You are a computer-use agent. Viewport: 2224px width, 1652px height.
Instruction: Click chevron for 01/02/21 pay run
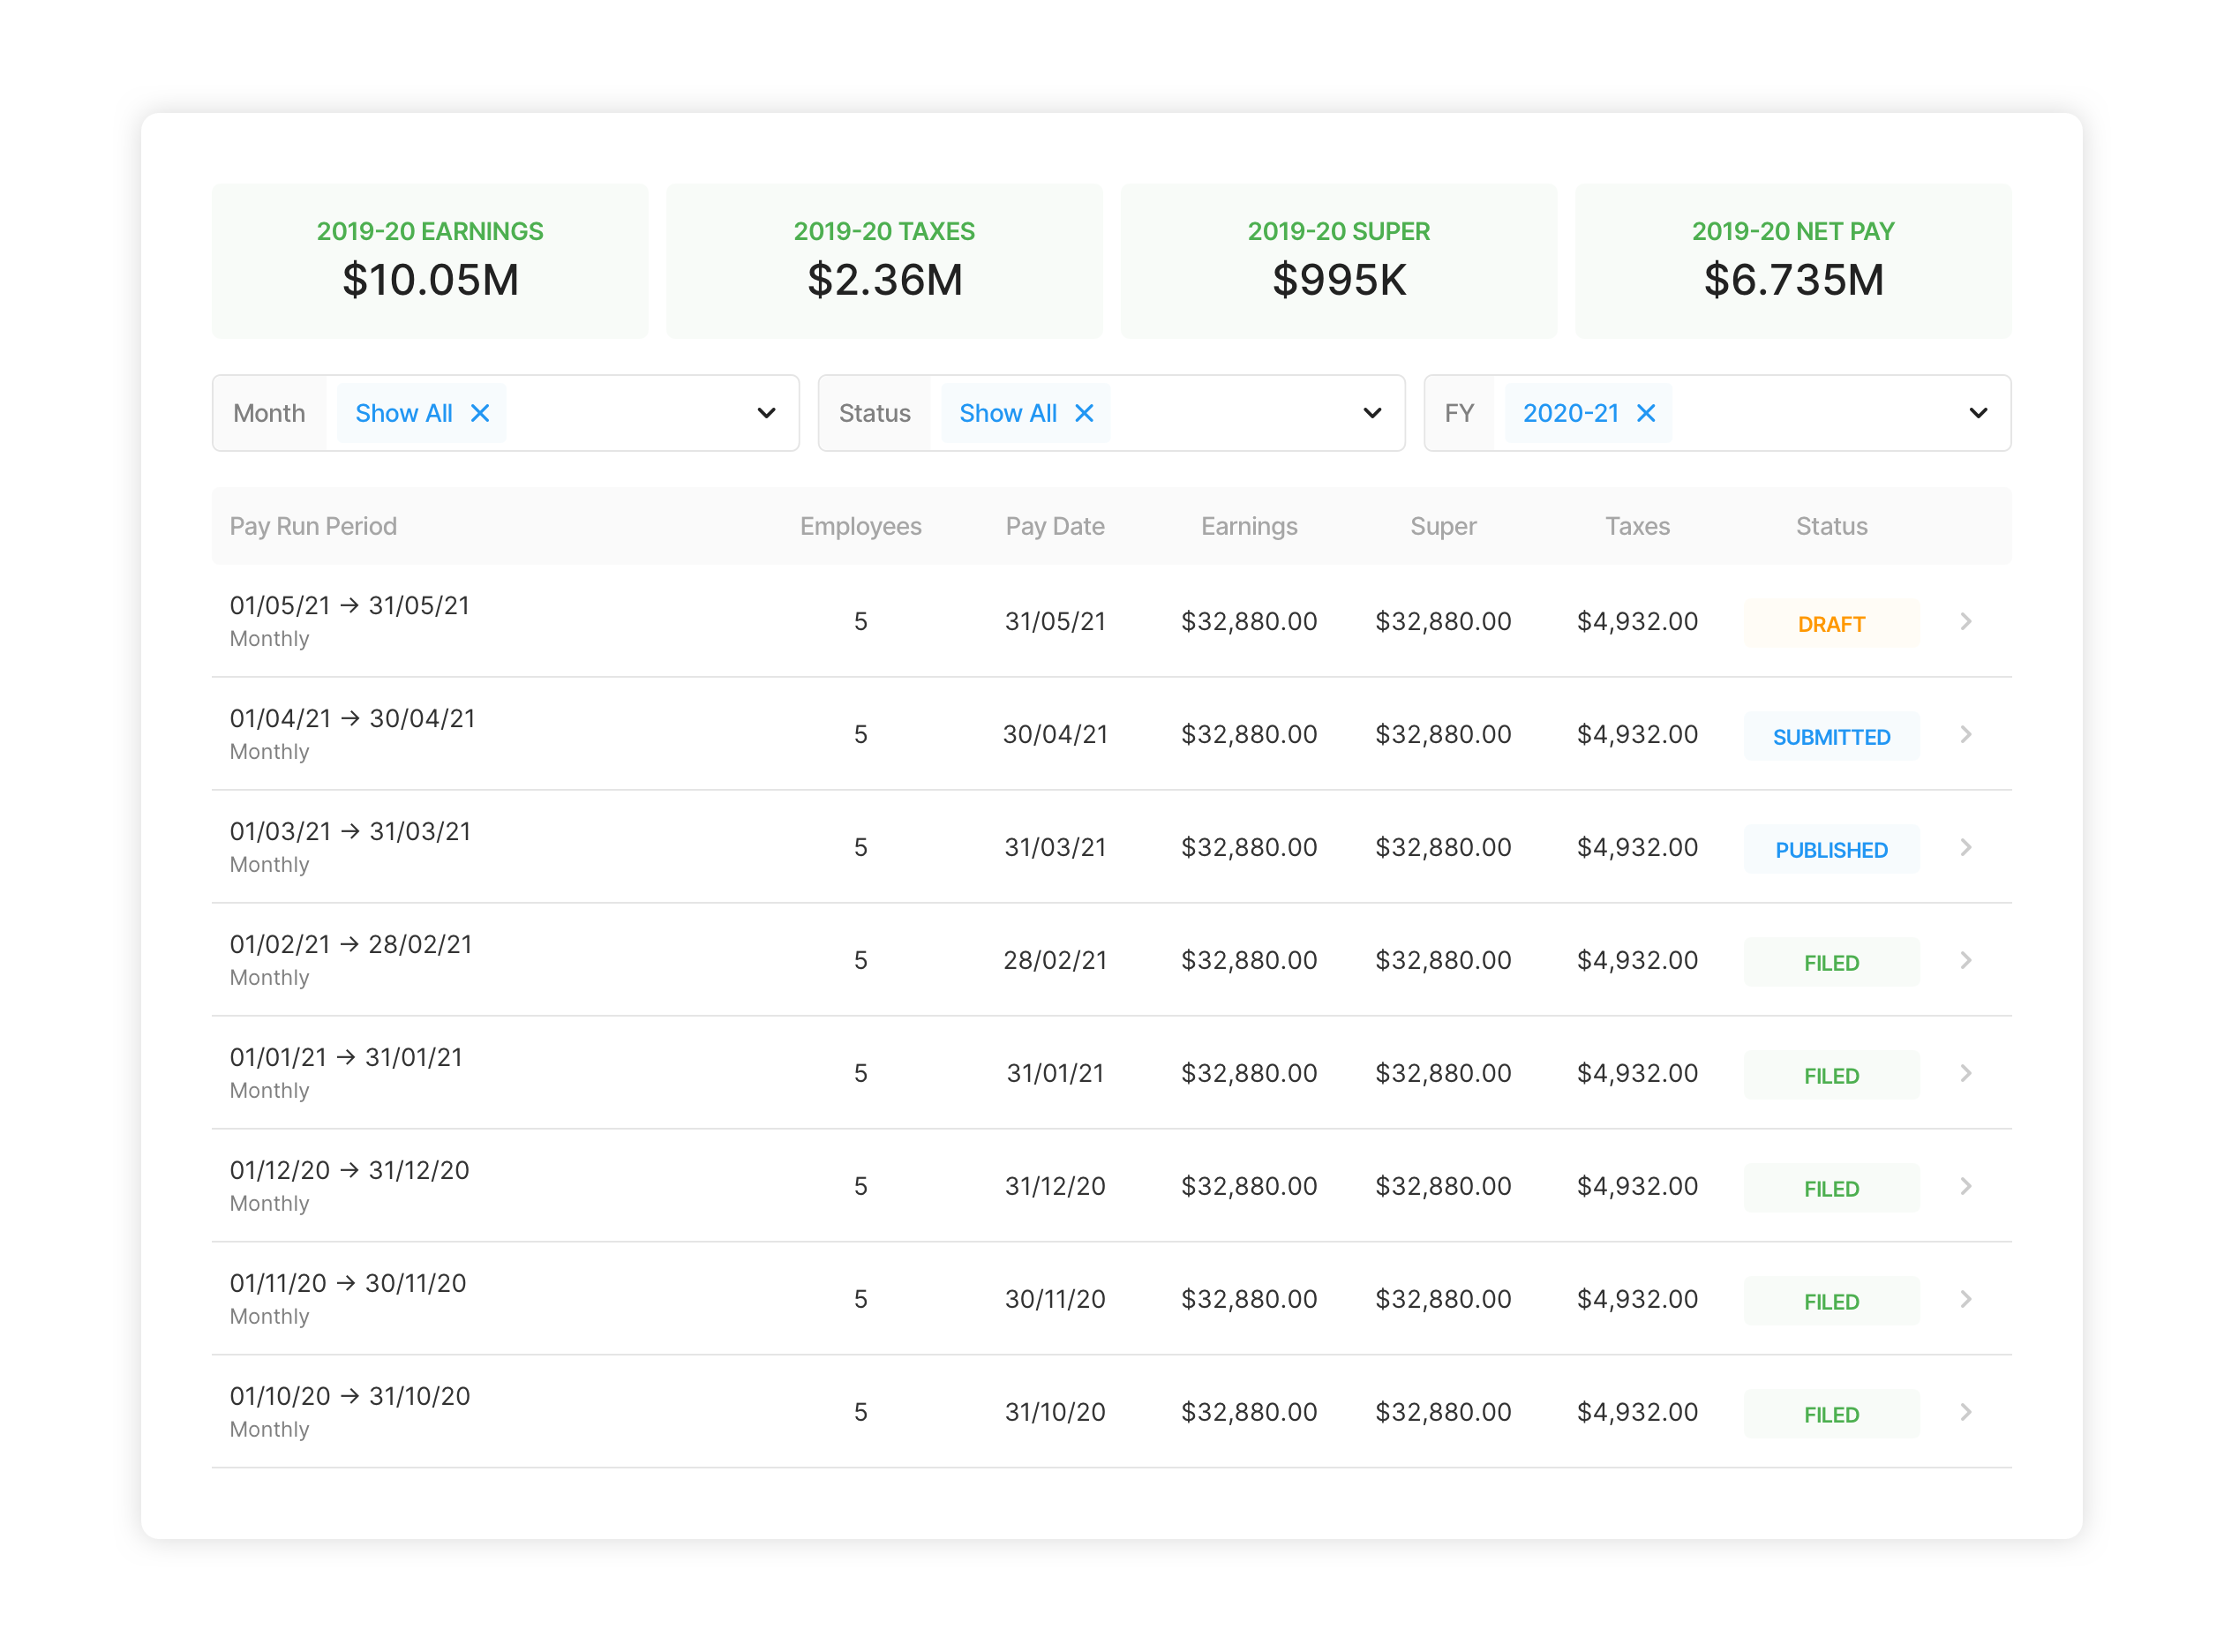(1965, 961)
